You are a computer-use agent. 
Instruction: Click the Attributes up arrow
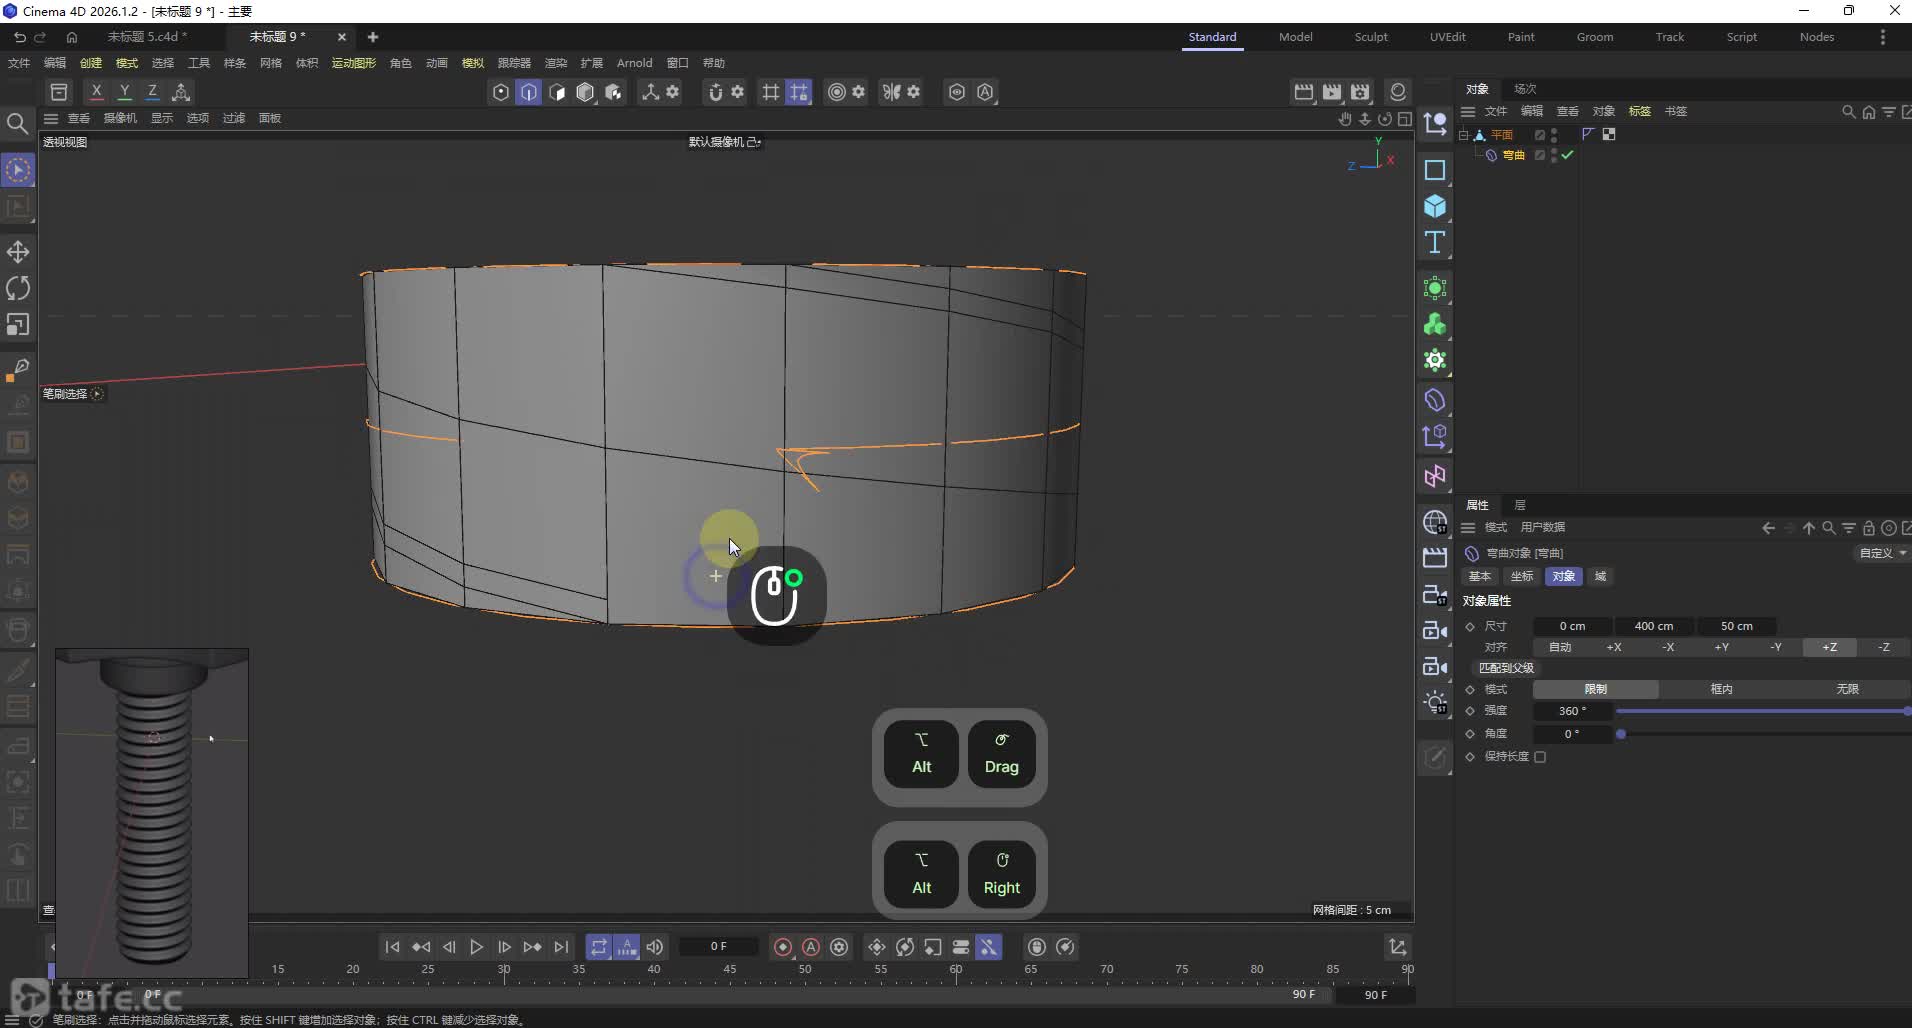[x=1809, y=528]
